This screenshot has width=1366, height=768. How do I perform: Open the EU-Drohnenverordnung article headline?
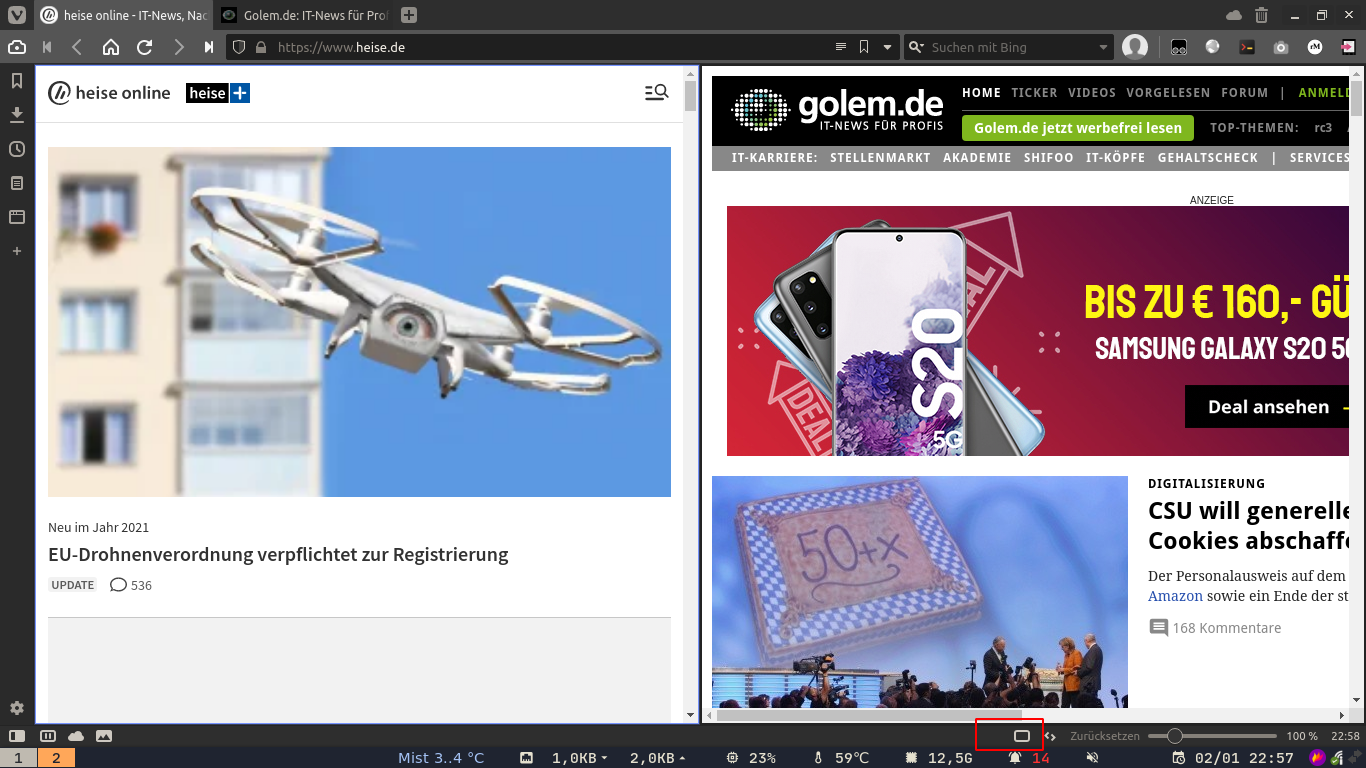278,554
